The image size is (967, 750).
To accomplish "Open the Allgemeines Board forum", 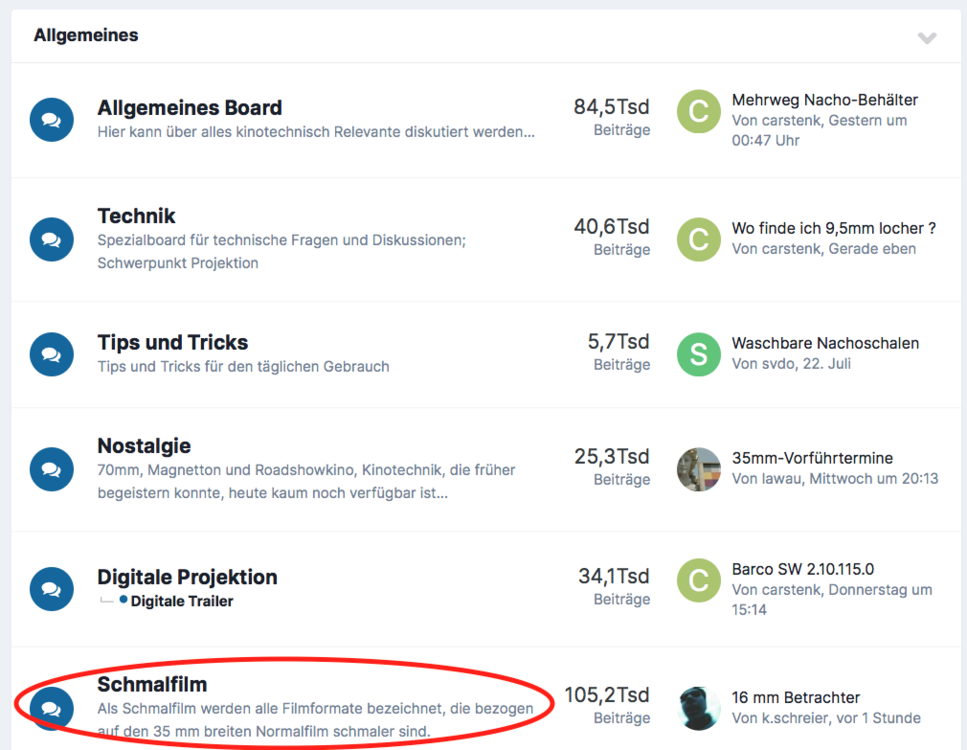I will [189, 108].
